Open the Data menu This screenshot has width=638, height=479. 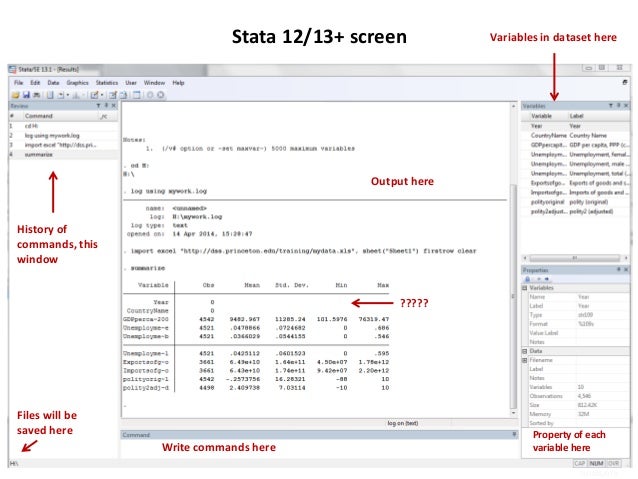pos(53,83)
